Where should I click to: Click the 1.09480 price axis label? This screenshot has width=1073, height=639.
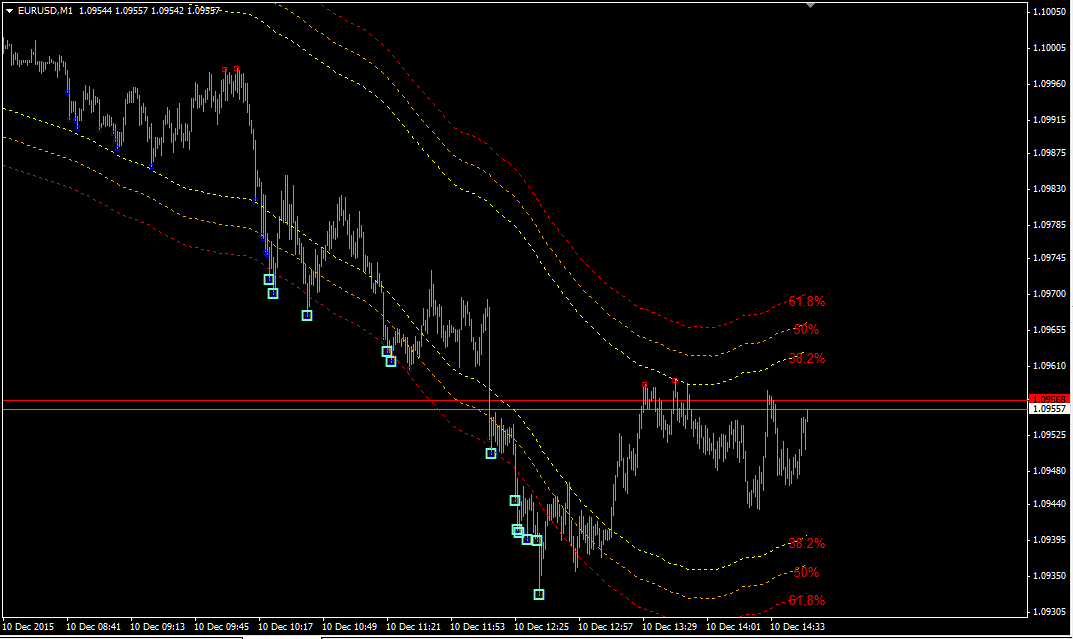1049,471
